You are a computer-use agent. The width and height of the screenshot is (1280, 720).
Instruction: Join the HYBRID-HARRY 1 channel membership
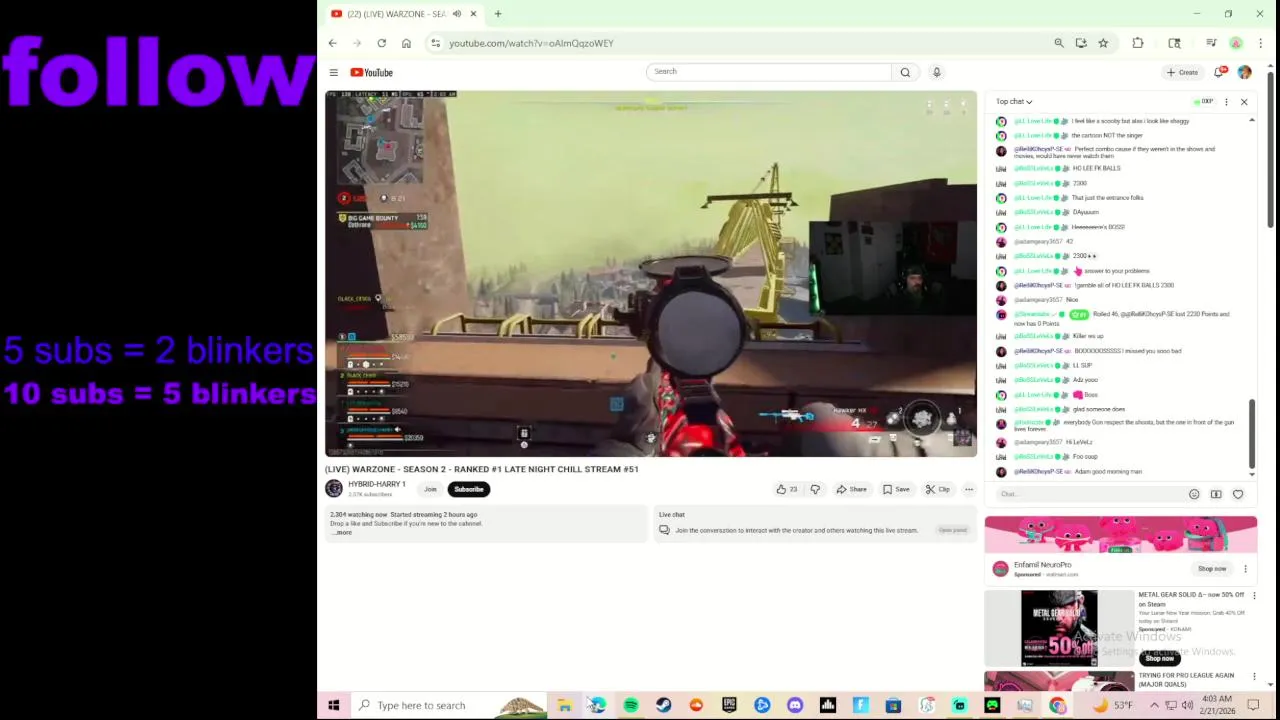click(430, 489)
